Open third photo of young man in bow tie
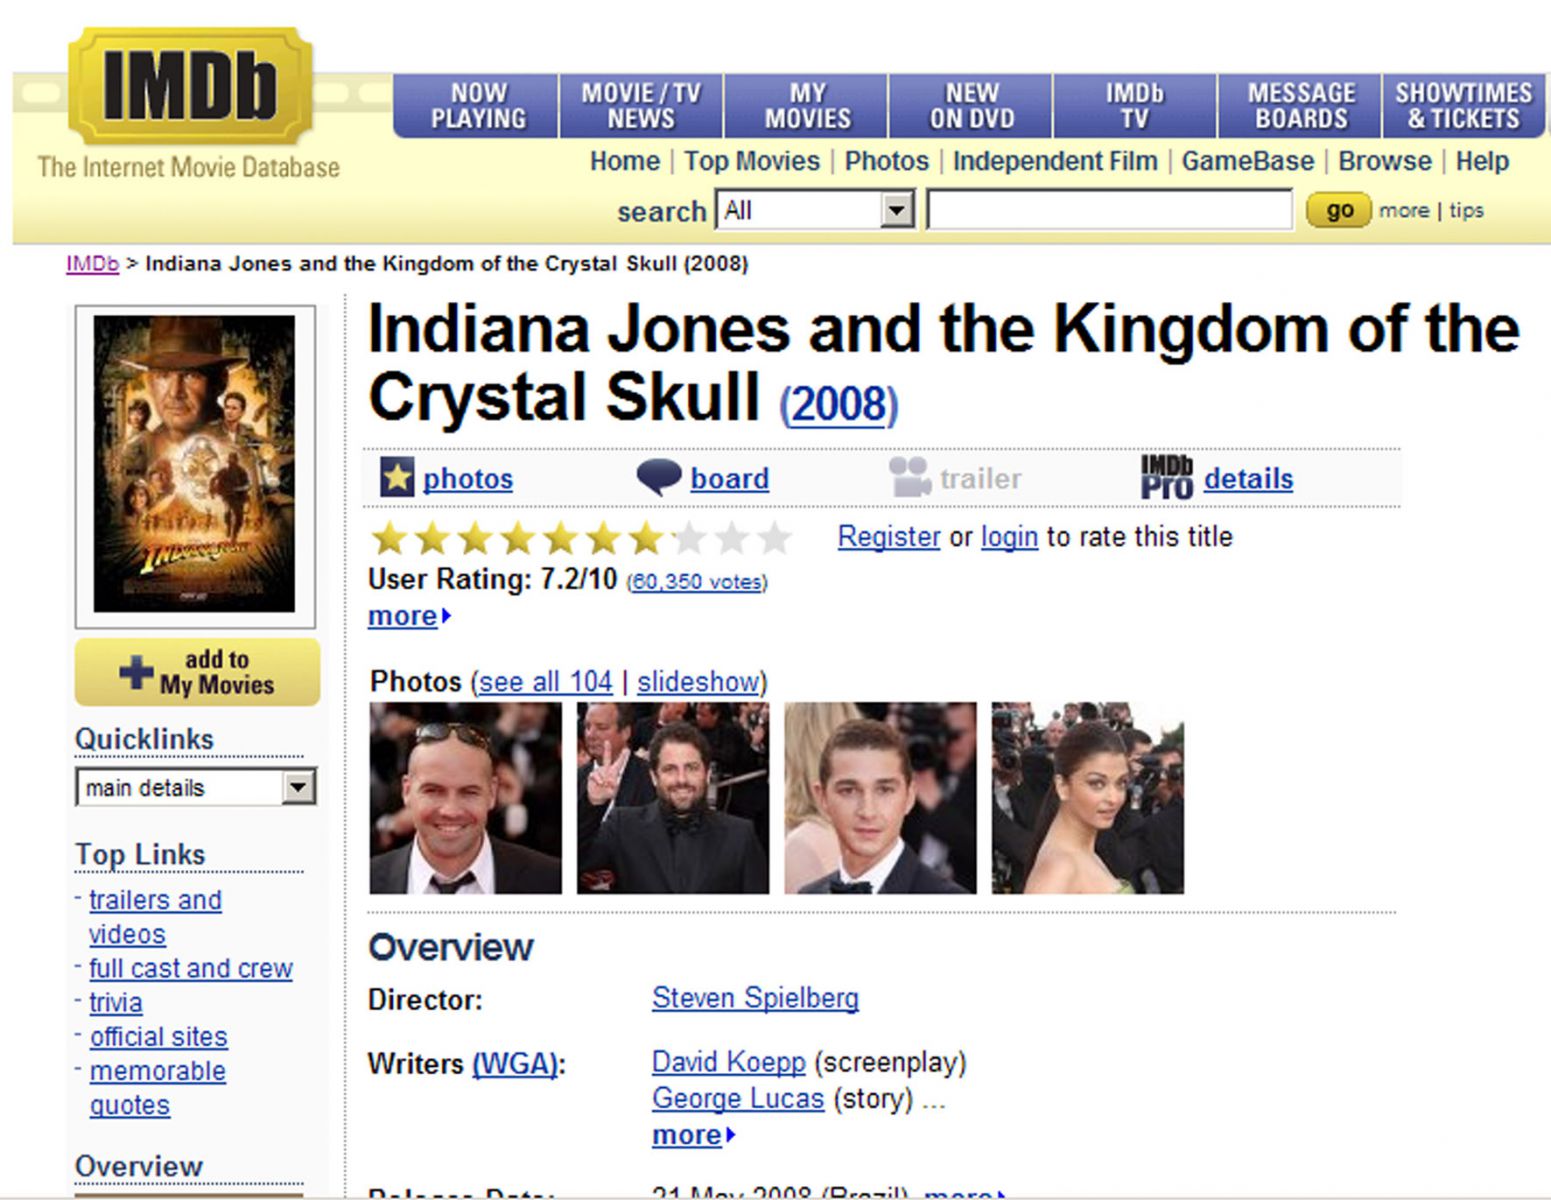Viewport: 1551px width, 1200px height. (880, 798)
